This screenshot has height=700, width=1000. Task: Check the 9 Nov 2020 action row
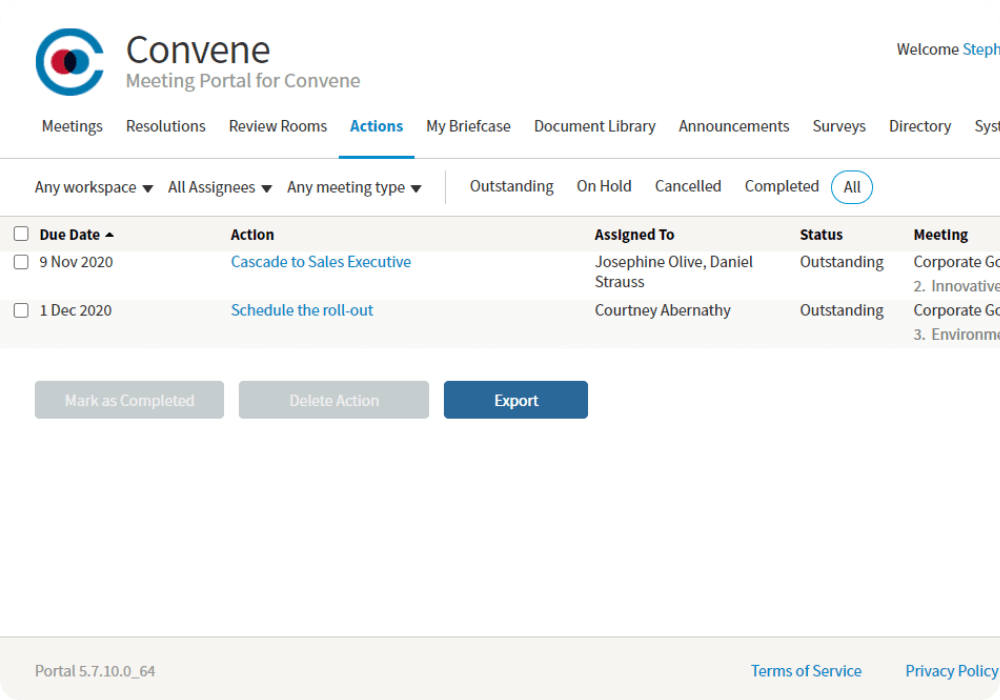click(21, 262)
